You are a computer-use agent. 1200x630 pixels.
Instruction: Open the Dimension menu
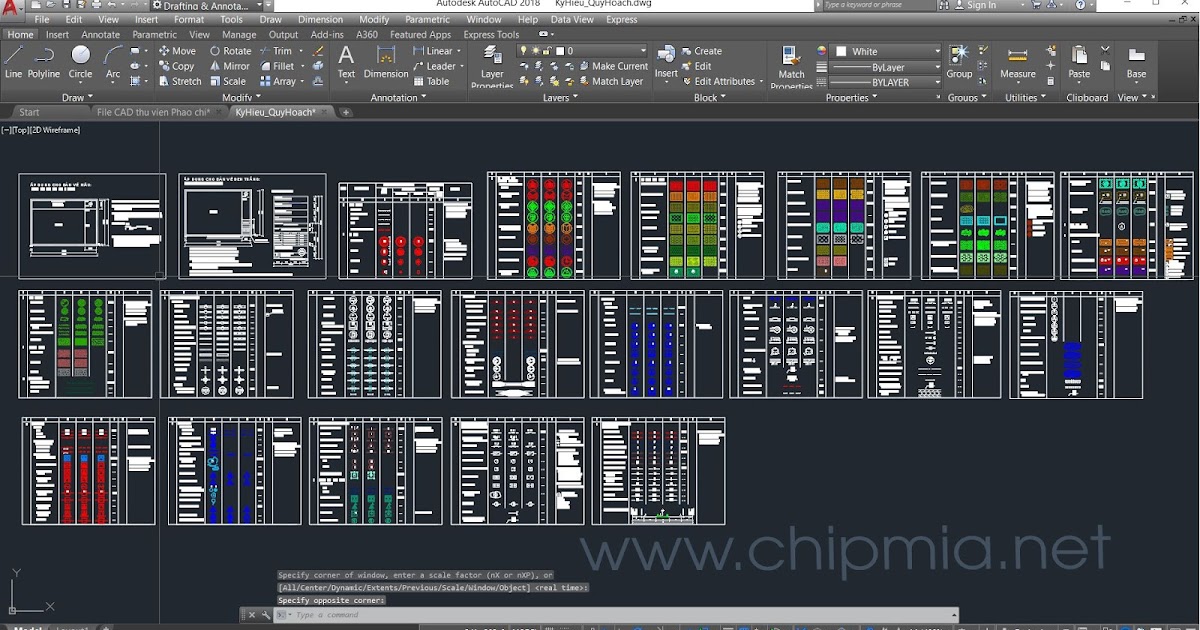tap(320, 19)
